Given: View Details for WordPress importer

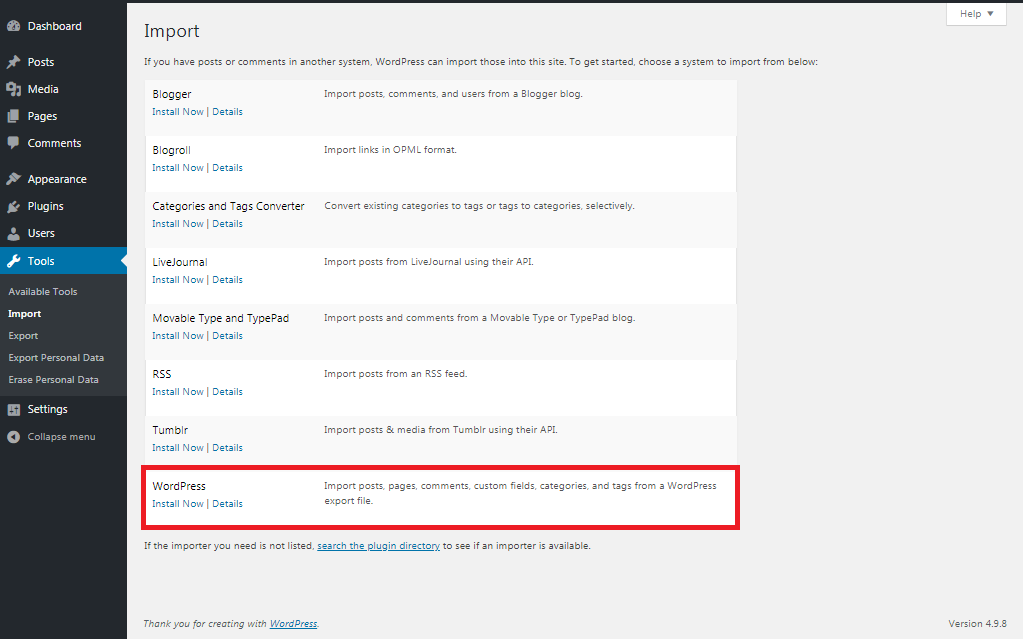Looking at the screenshot, I should coord(227,504).
